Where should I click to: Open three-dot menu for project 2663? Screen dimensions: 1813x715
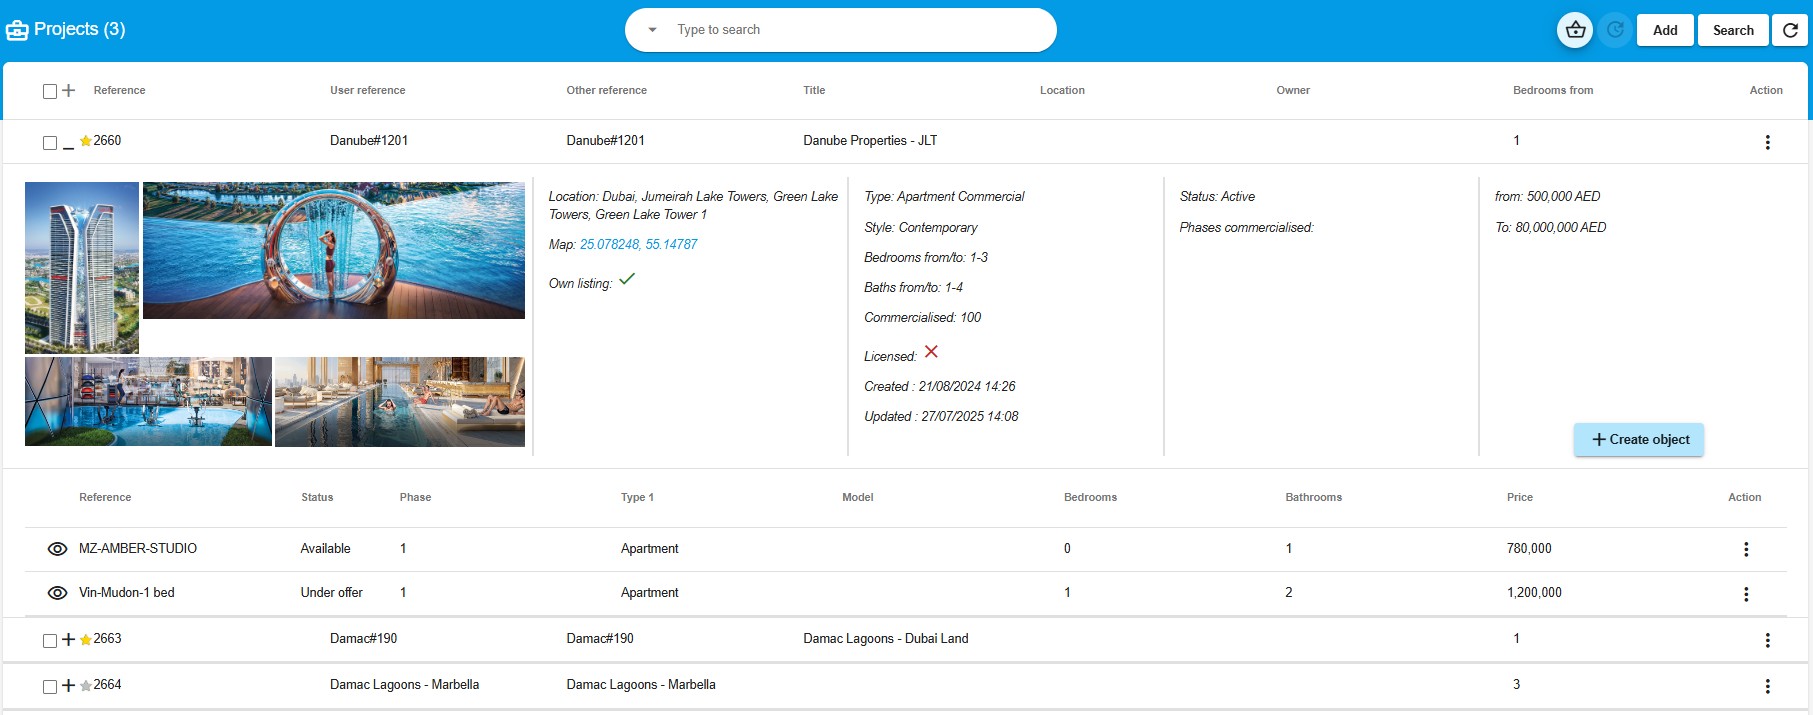[1767, 640]
